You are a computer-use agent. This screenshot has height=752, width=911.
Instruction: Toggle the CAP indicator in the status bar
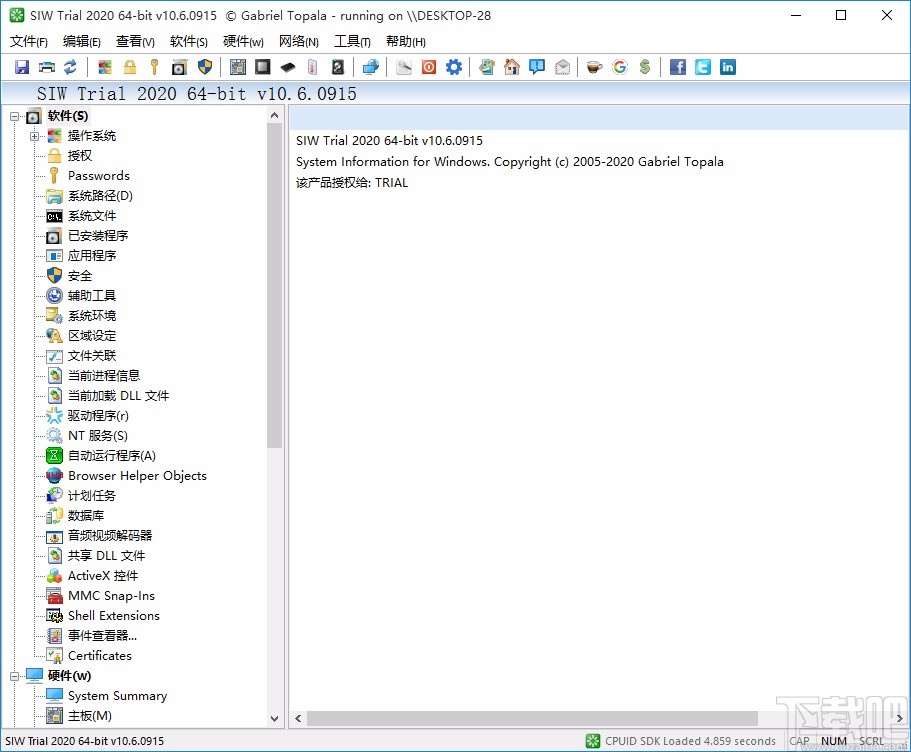point(800,741)
